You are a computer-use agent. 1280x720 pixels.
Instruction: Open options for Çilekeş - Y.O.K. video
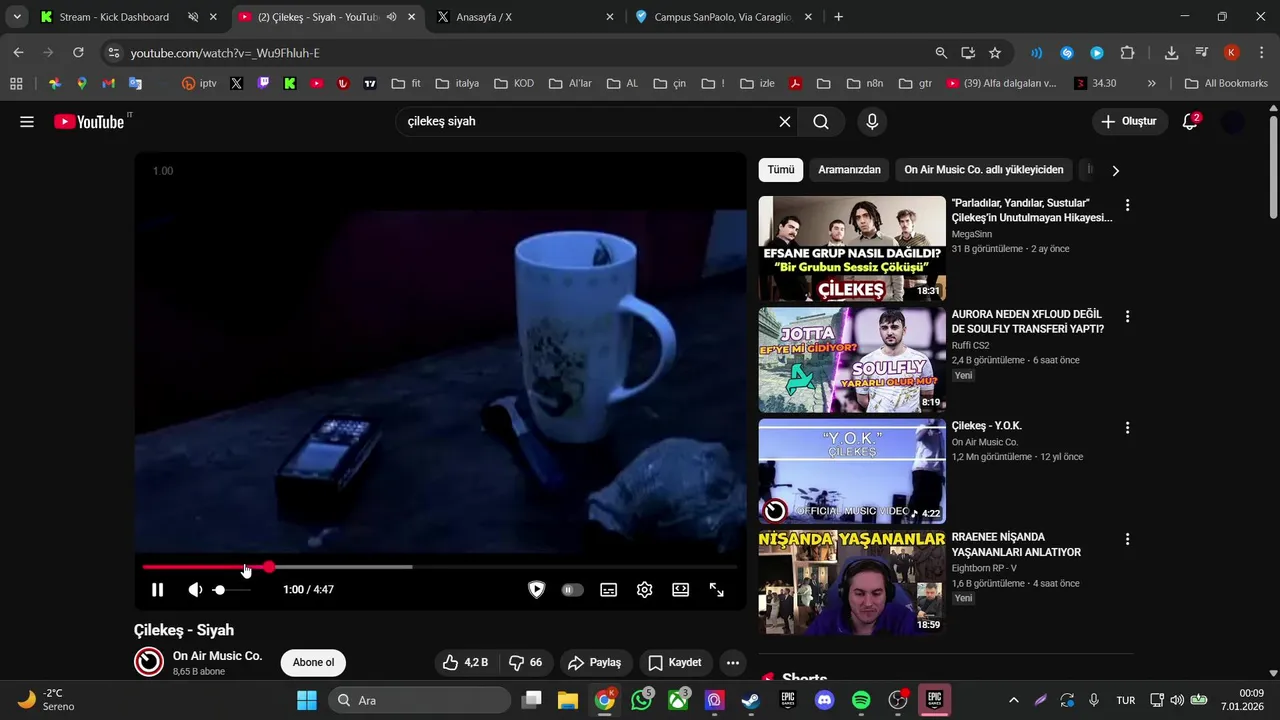tap(1127, 428)
